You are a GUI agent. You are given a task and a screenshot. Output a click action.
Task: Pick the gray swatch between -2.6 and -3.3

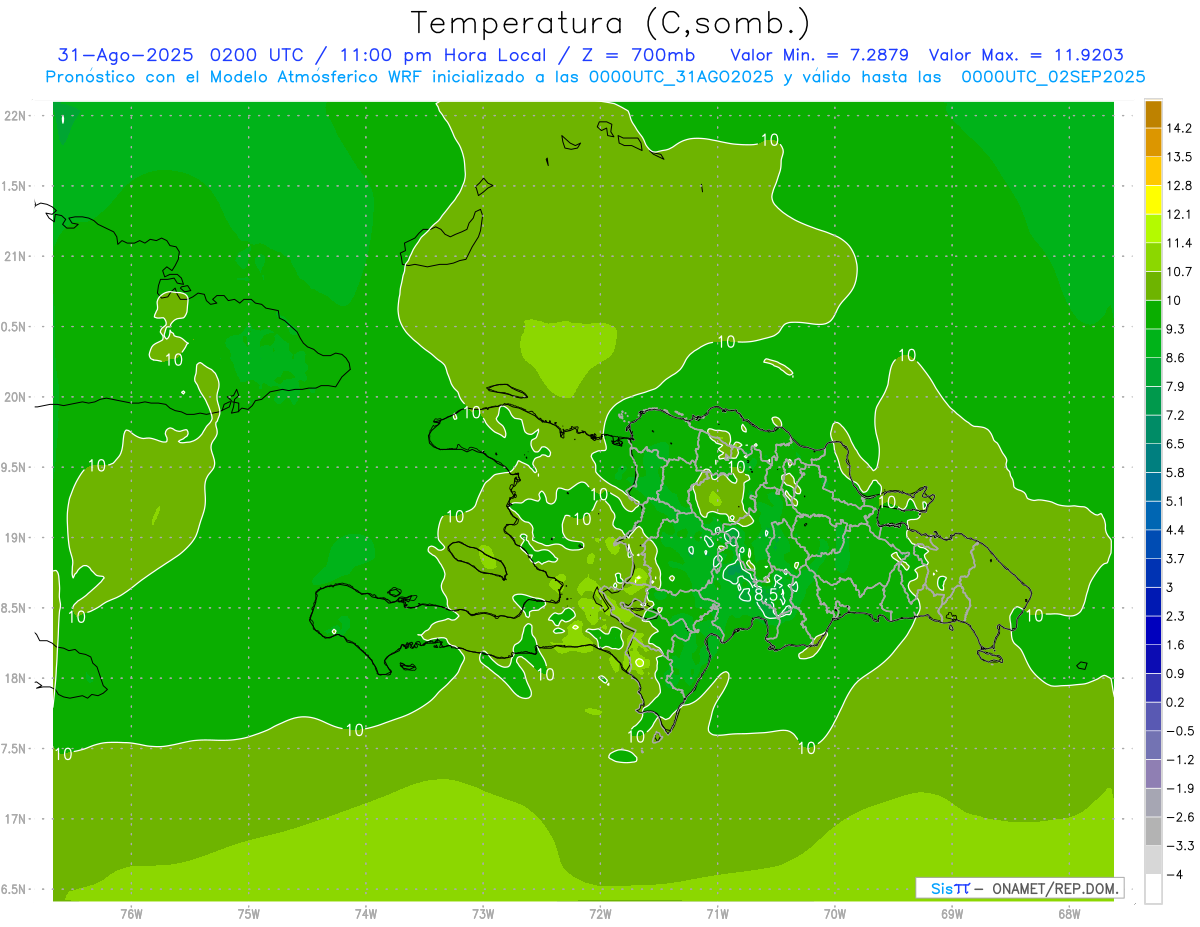pyautogui.click(x=1153, y=831)
